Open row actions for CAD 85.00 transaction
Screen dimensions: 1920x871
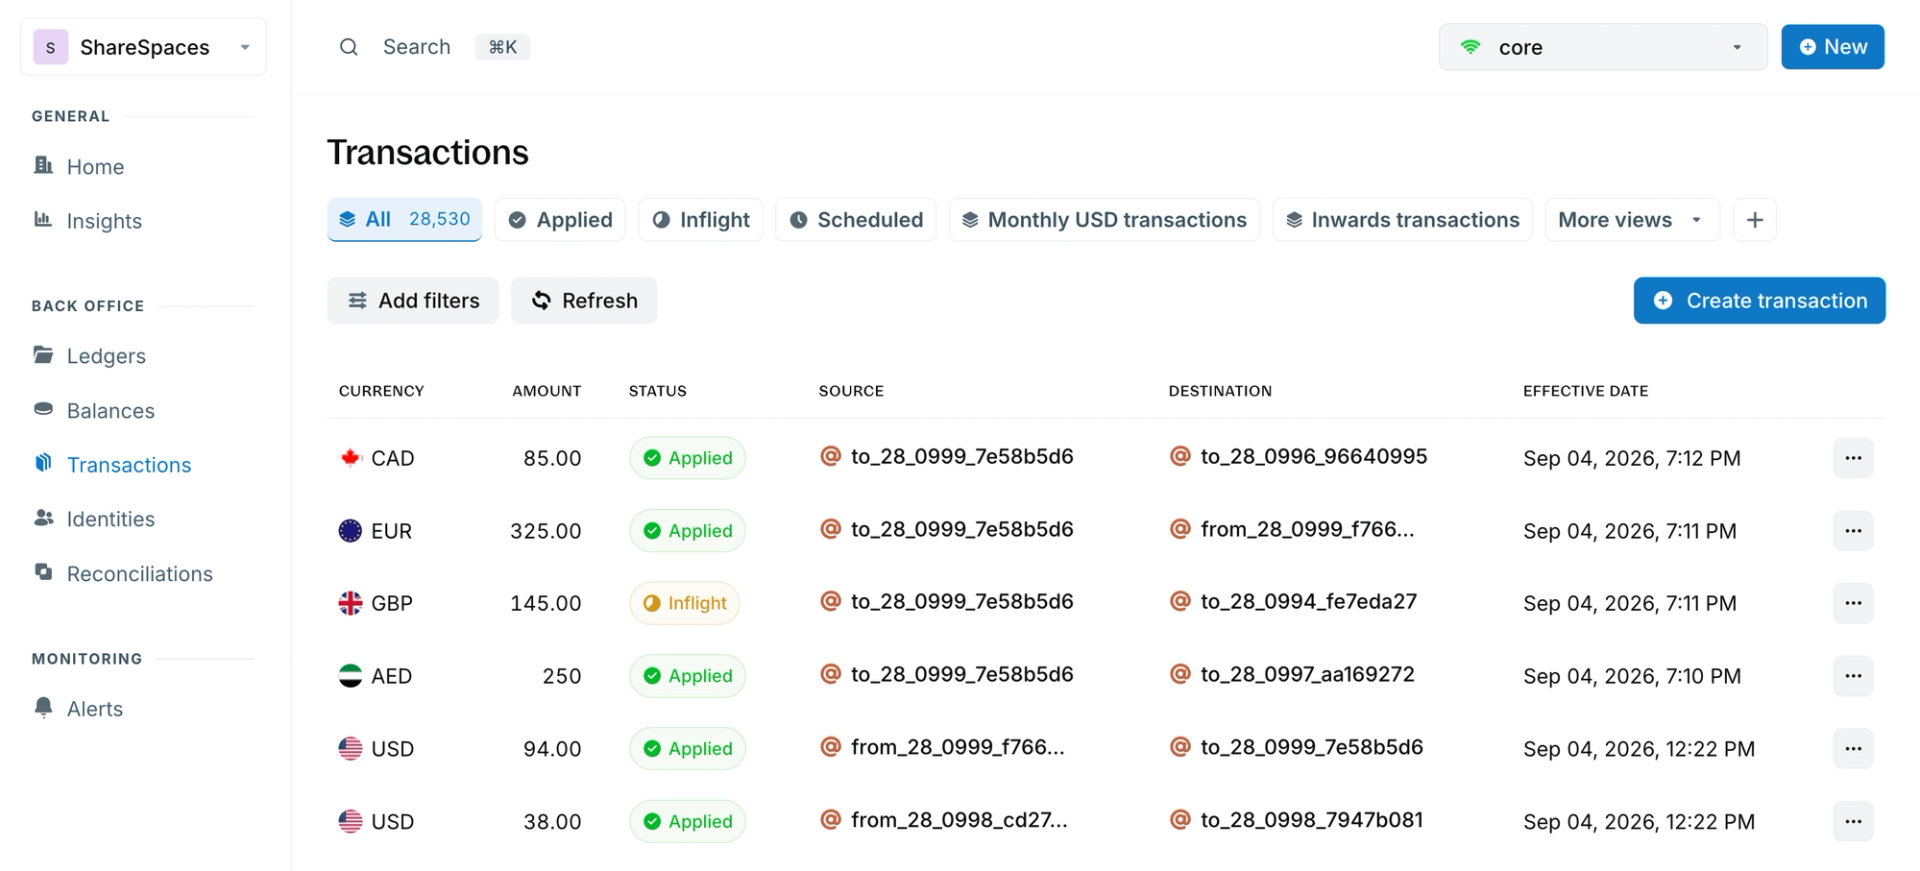(1853, 458)
